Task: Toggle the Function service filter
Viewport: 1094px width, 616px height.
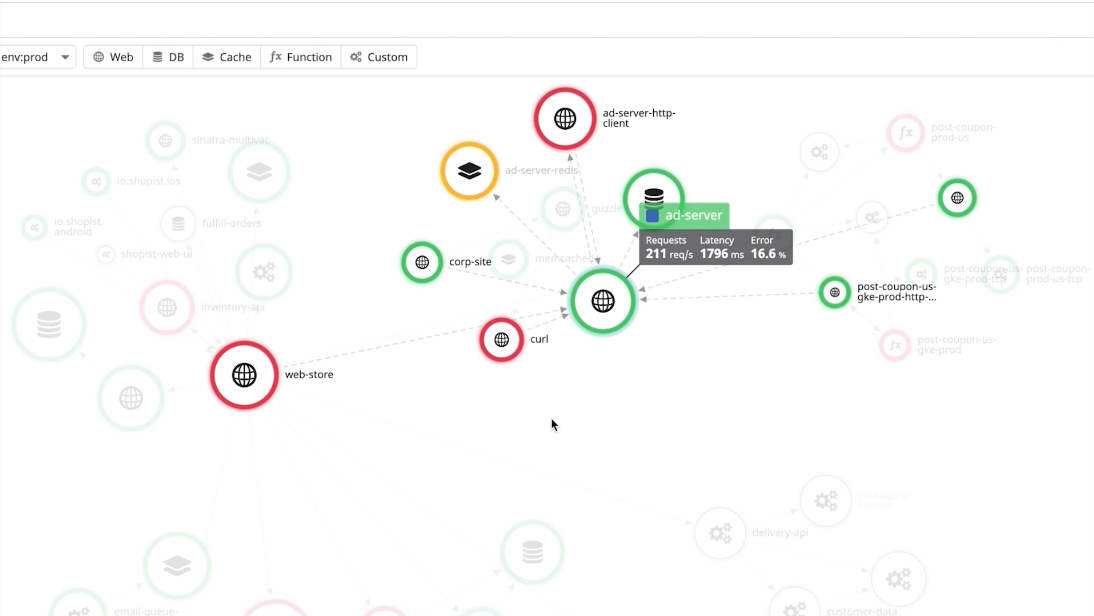Action: click(x=301, y=57)
